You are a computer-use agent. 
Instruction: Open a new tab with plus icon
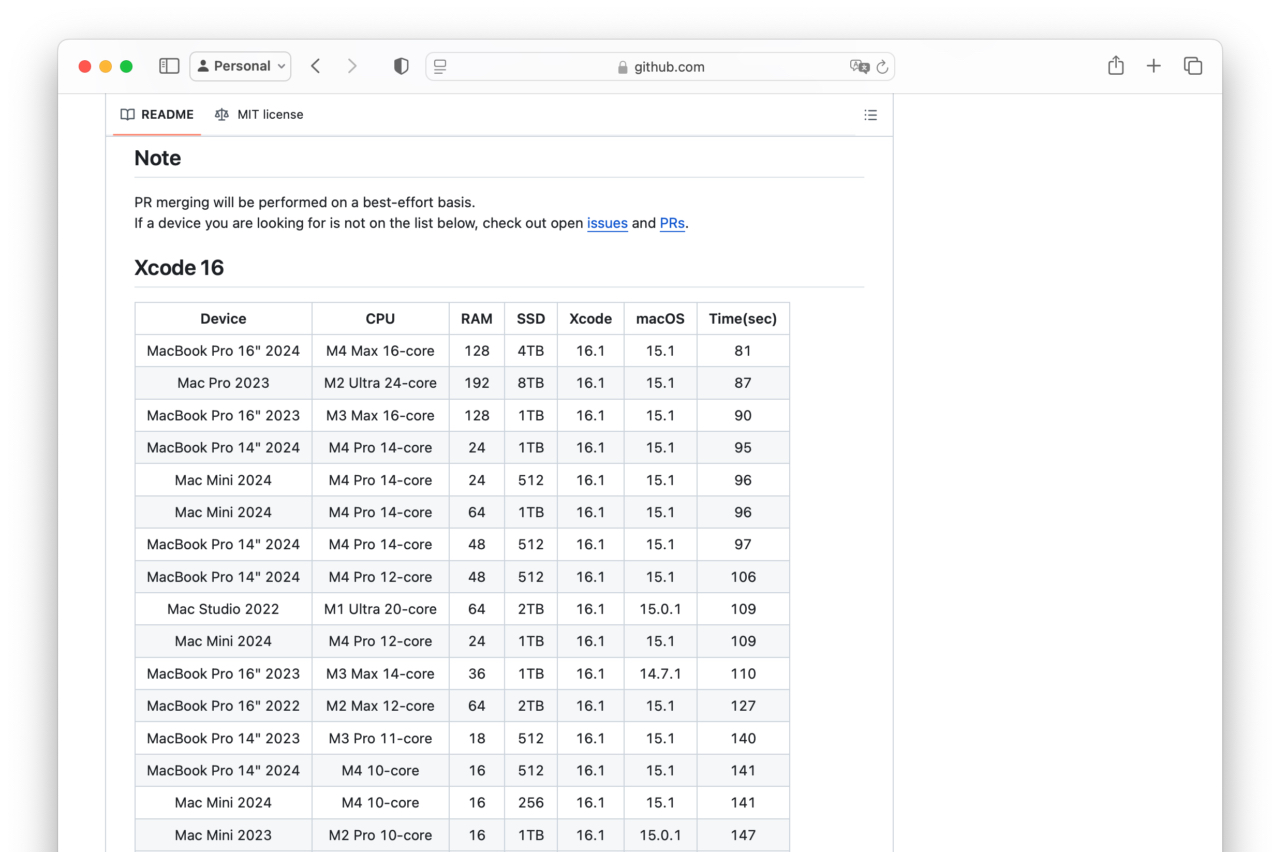(1154, 66)
